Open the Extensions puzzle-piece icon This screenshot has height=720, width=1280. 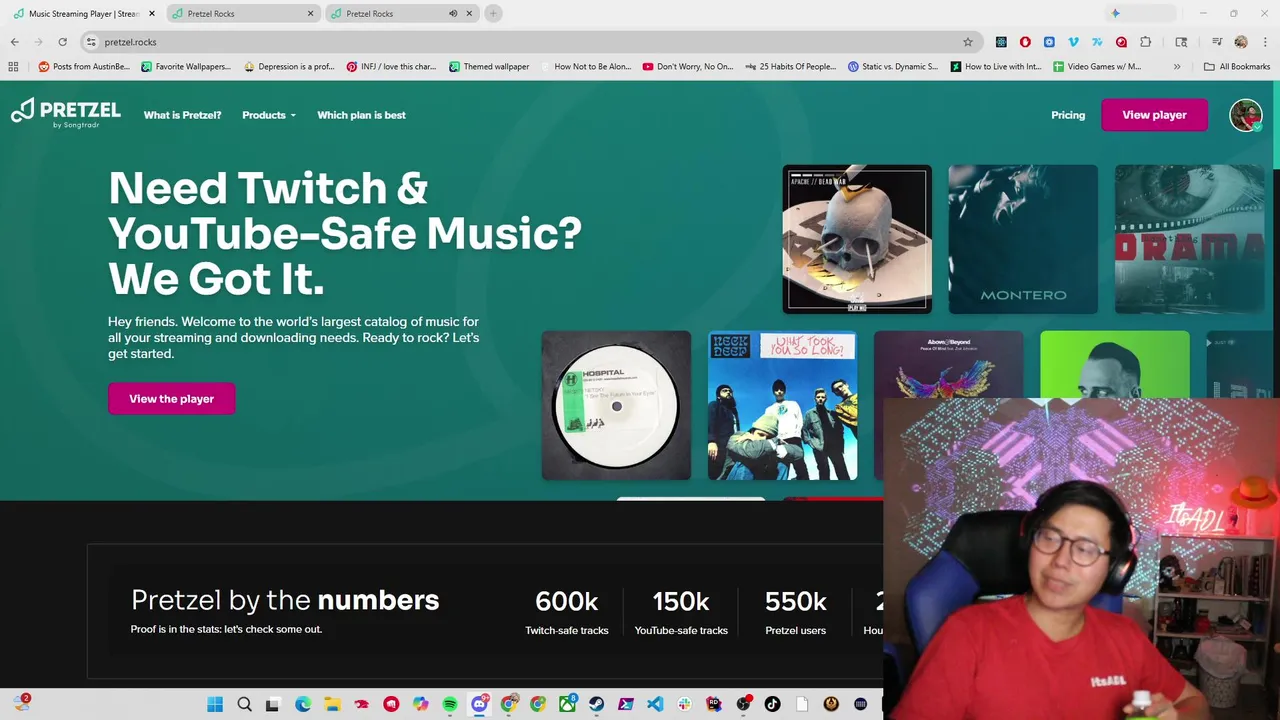(1145, 42)
